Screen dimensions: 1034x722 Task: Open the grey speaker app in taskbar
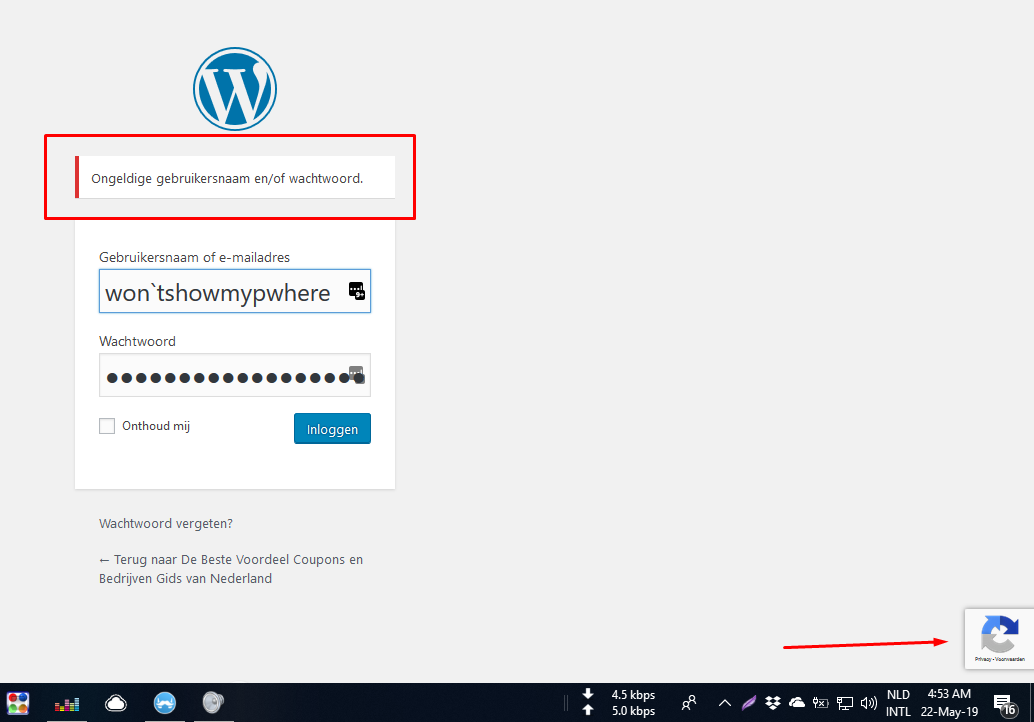[x=213, y=702]
